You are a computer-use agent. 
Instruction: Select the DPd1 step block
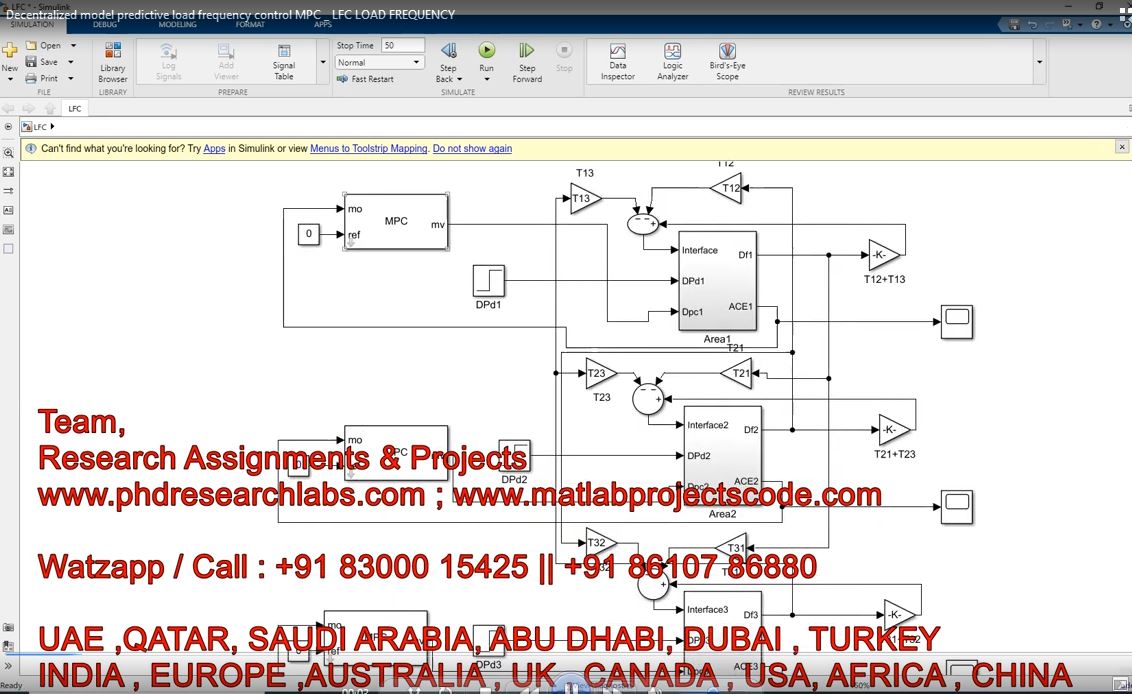coord(489,281)
